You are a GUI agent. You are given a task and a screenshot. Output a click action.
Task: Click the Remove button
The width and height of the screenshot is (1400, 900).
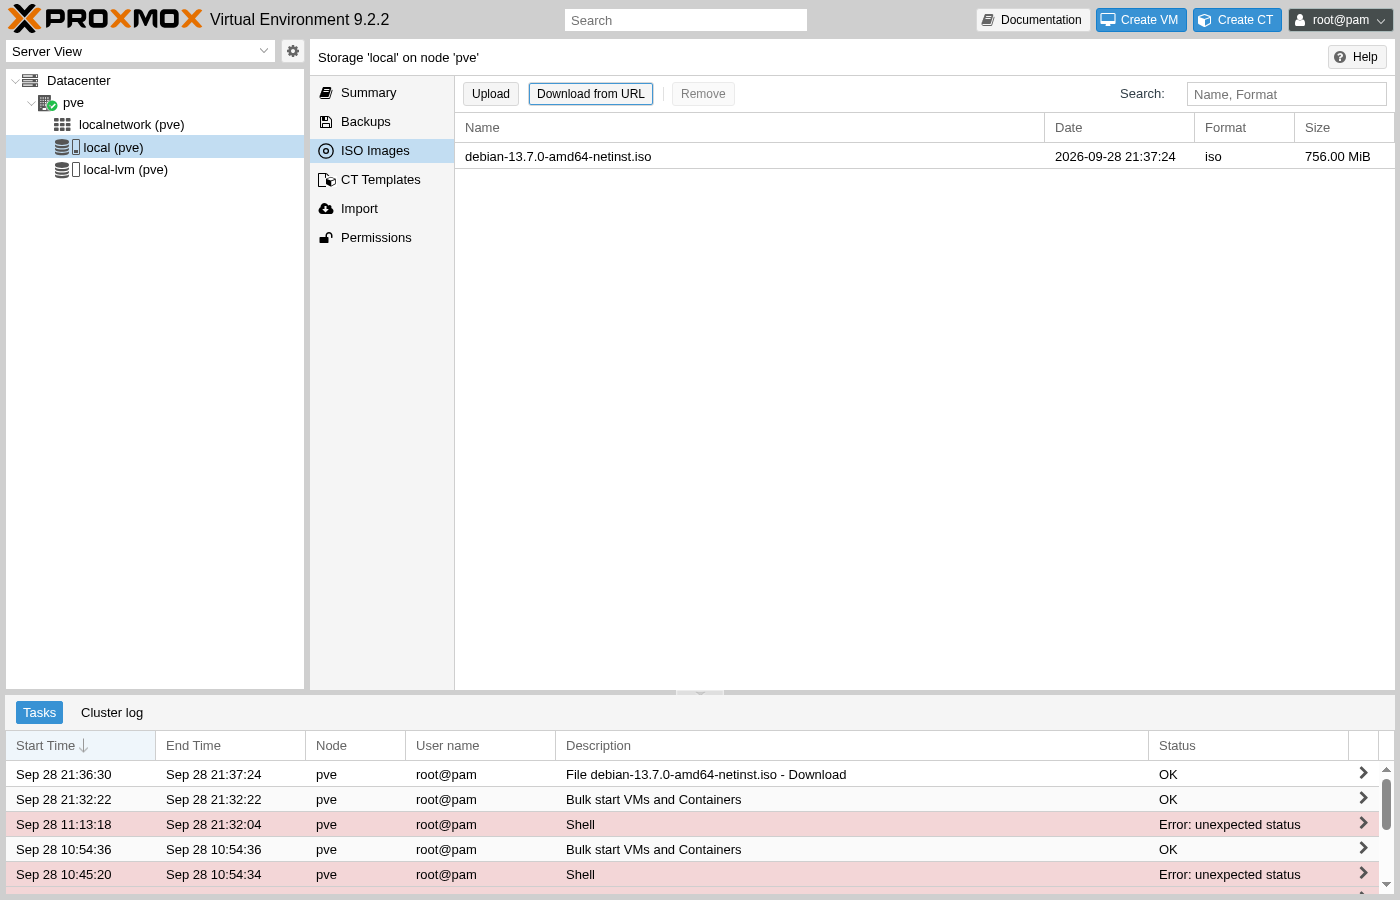703,94
